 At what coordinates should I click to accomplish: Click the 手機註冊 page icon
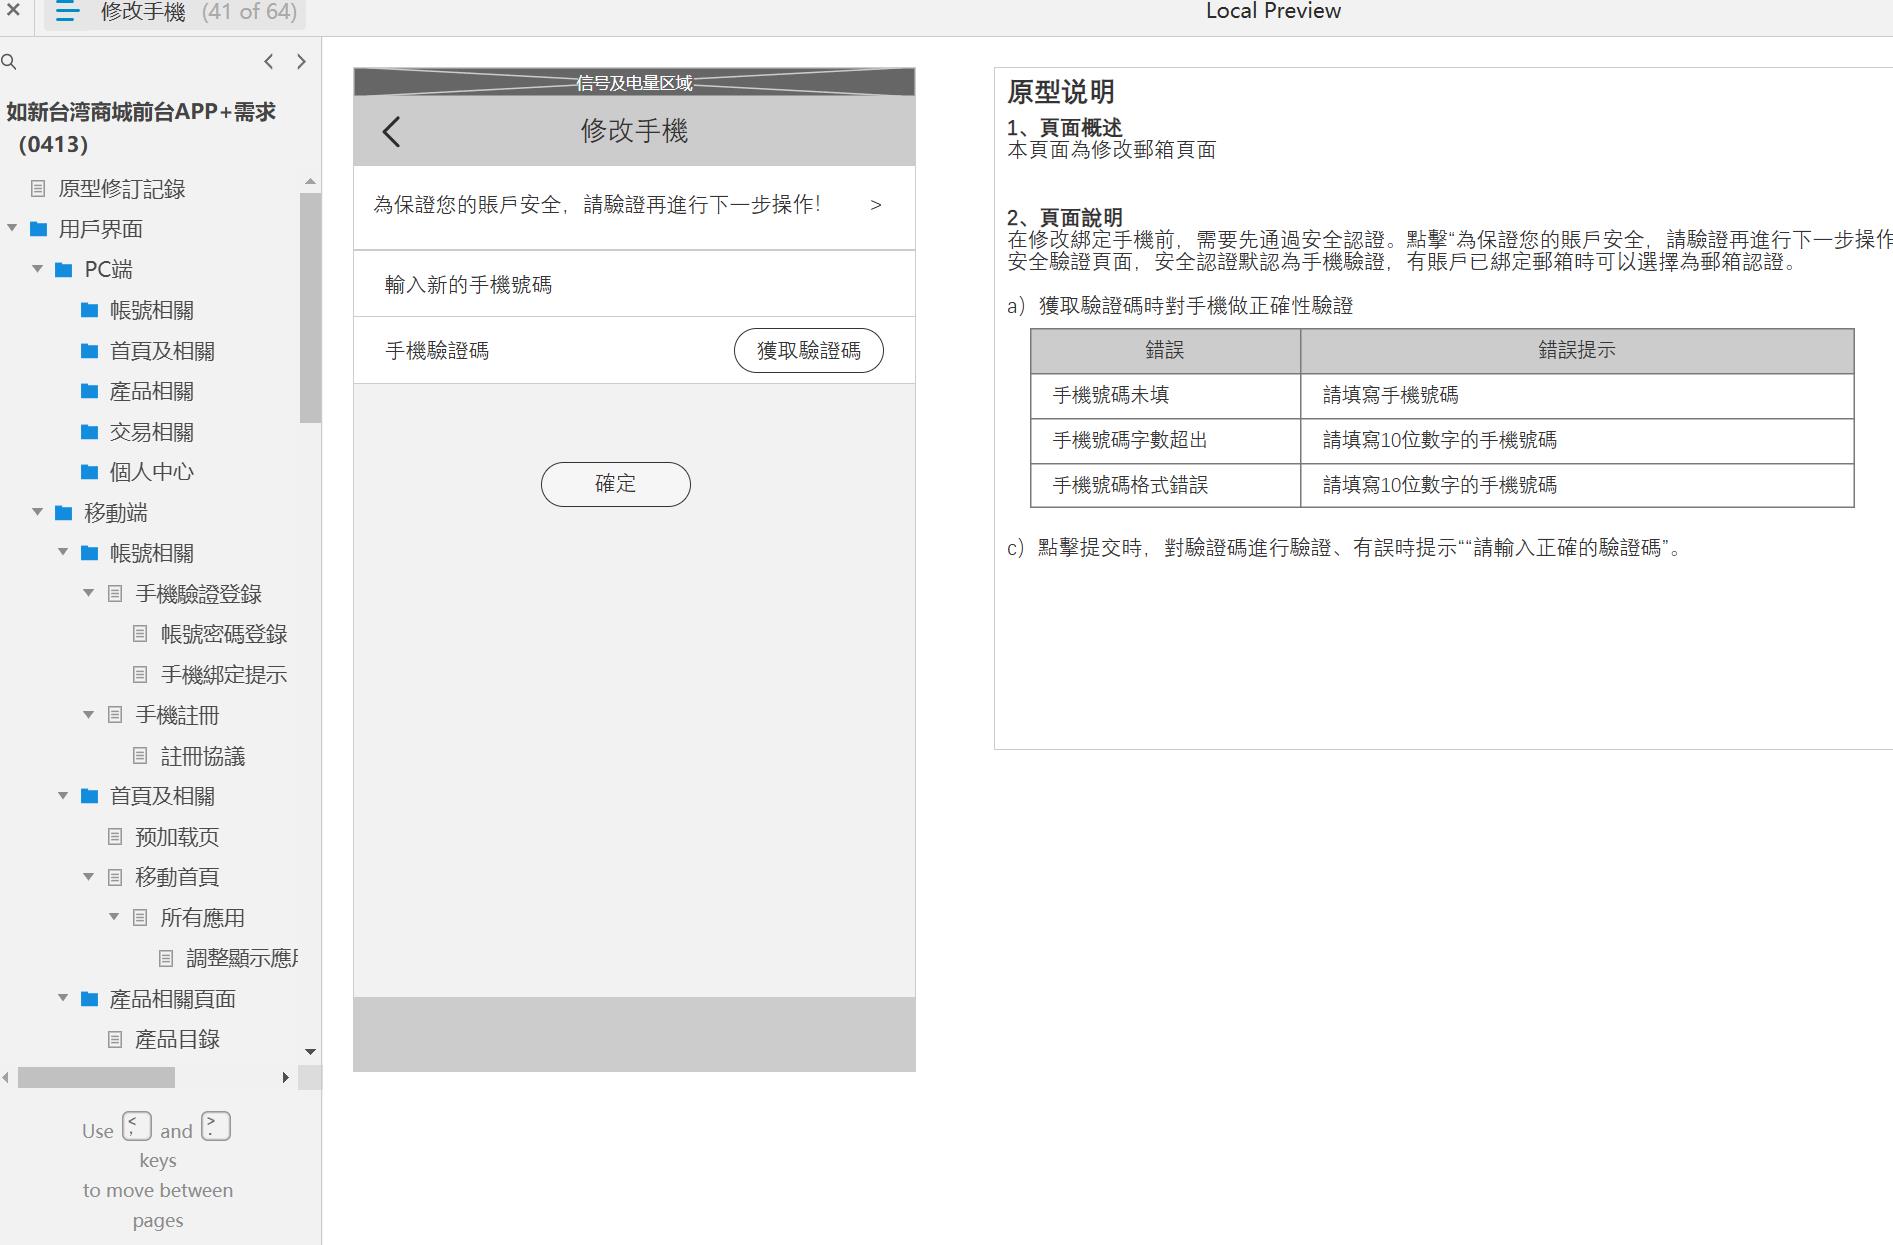115,715
